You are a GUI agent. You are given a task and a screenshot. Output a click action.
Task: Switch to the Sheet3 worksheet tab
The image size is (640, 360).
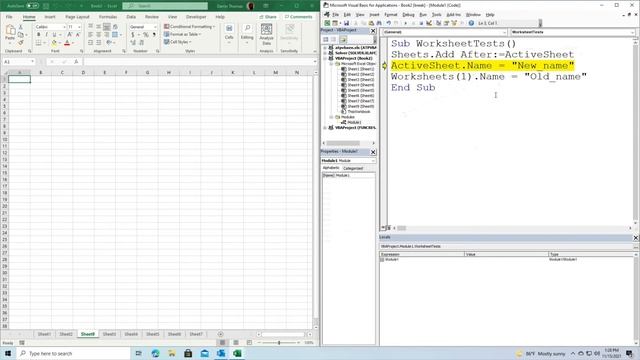point(109,334)
